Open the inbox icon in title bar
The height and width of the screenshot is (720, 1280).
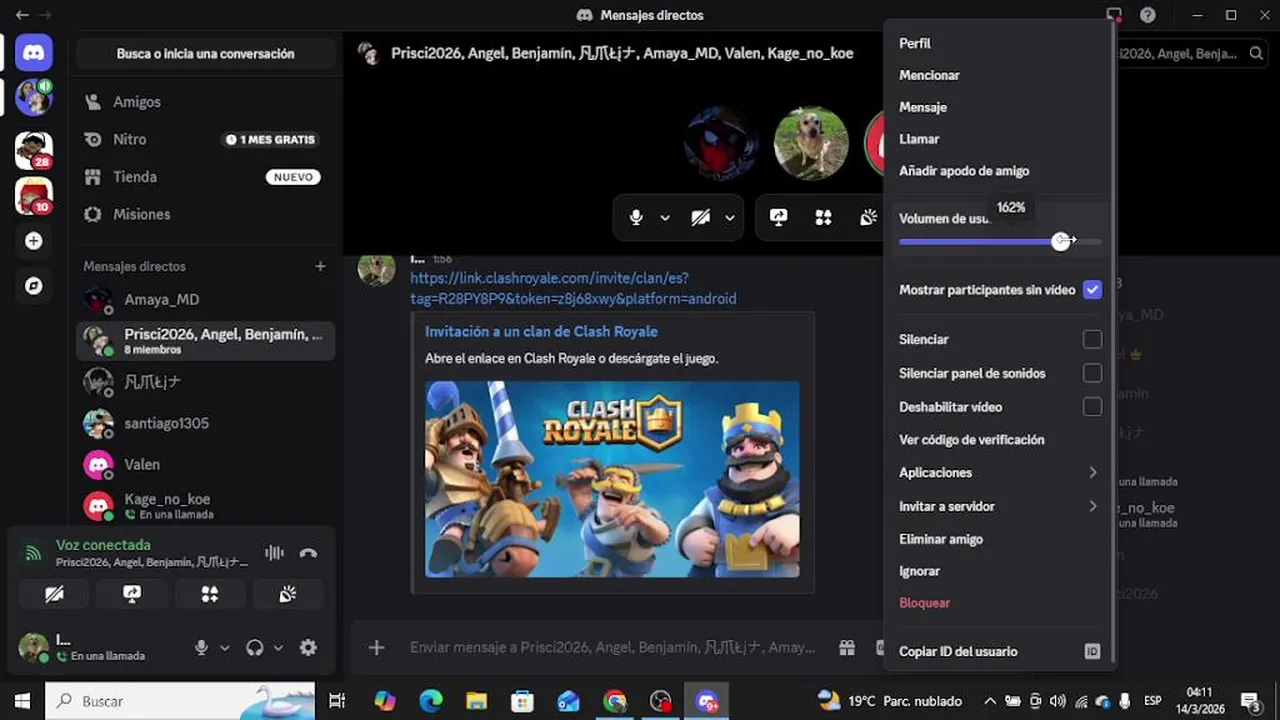(1114, 15)
